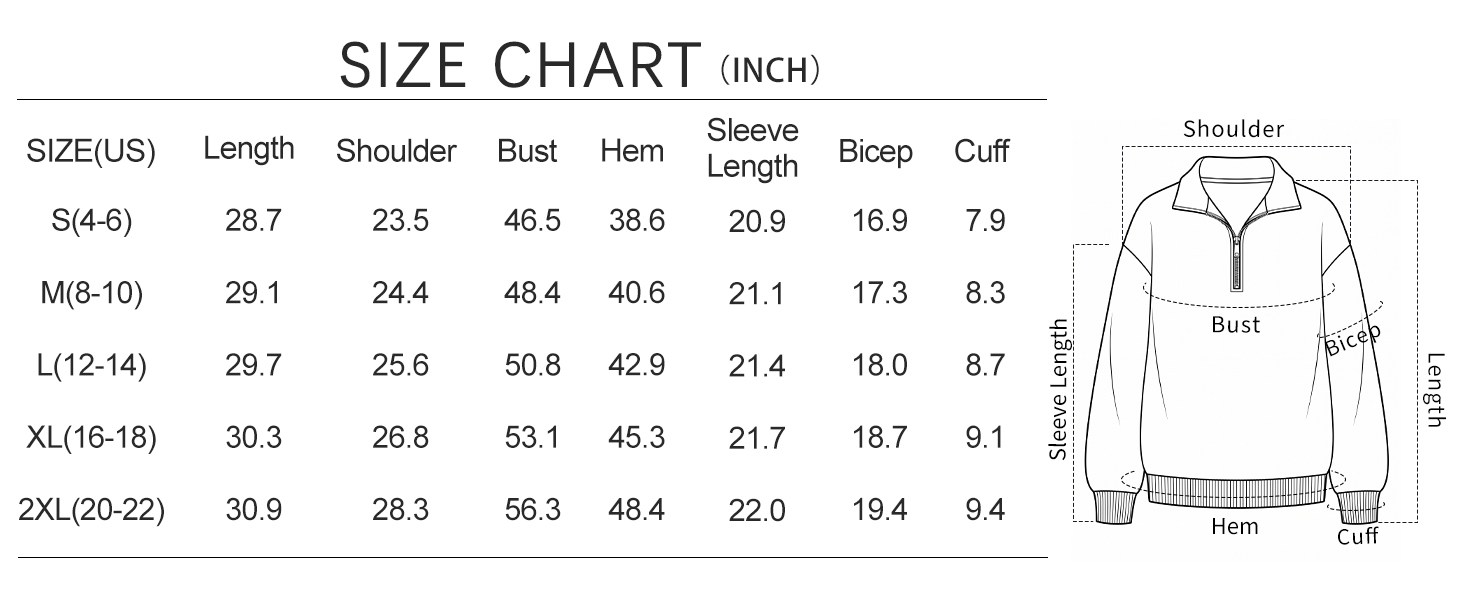Select the S(4-6) size row label
Screen dimensions: 1464x600
91,221
